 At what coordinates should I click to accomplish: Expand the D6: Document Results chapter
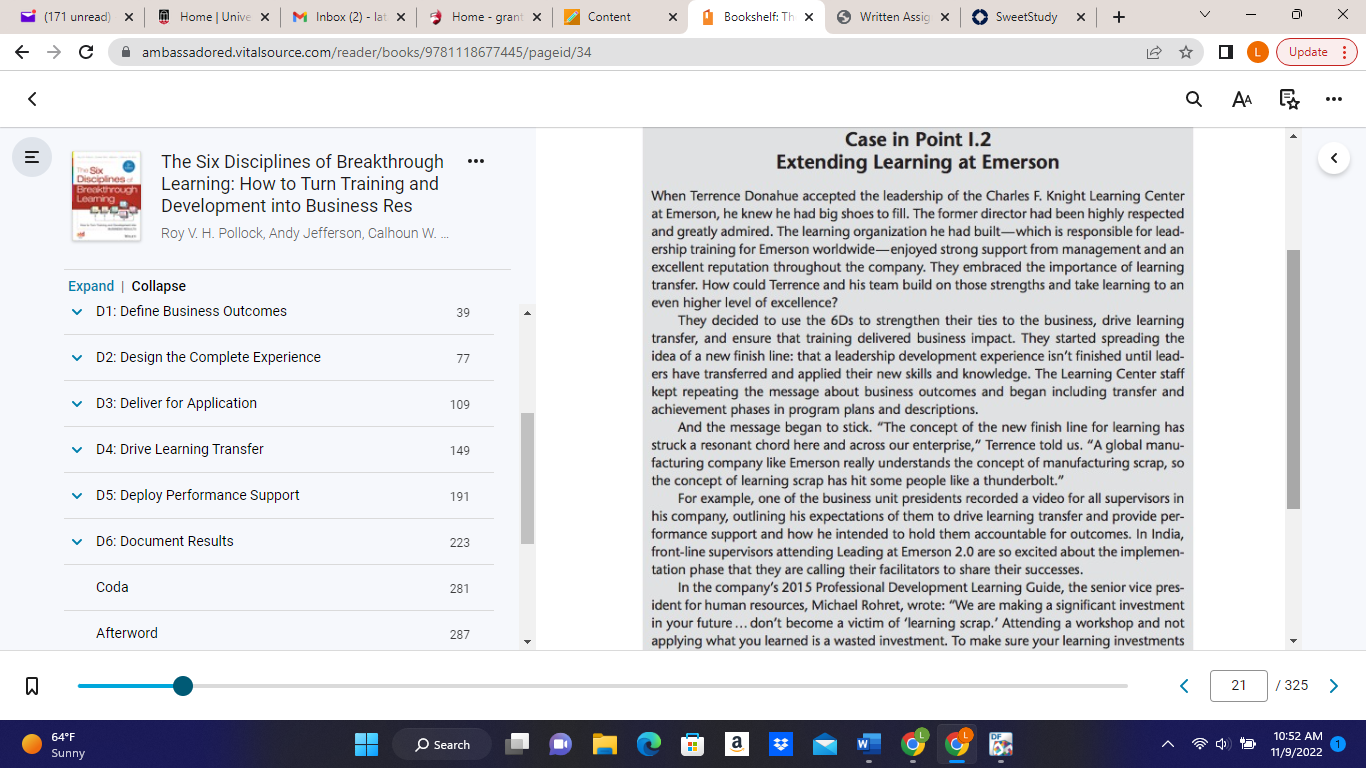click(77, 542)
